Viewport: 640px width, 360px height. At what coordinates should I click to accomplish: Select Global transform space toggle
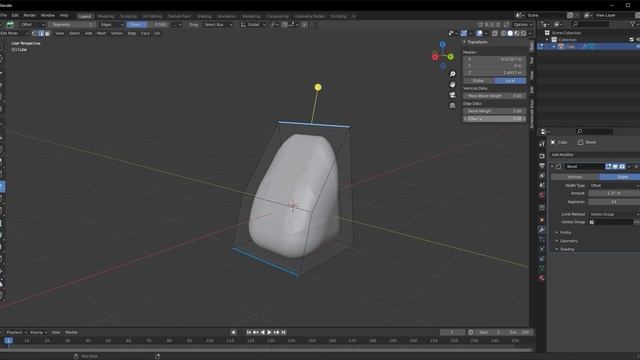tap(478, 81)
